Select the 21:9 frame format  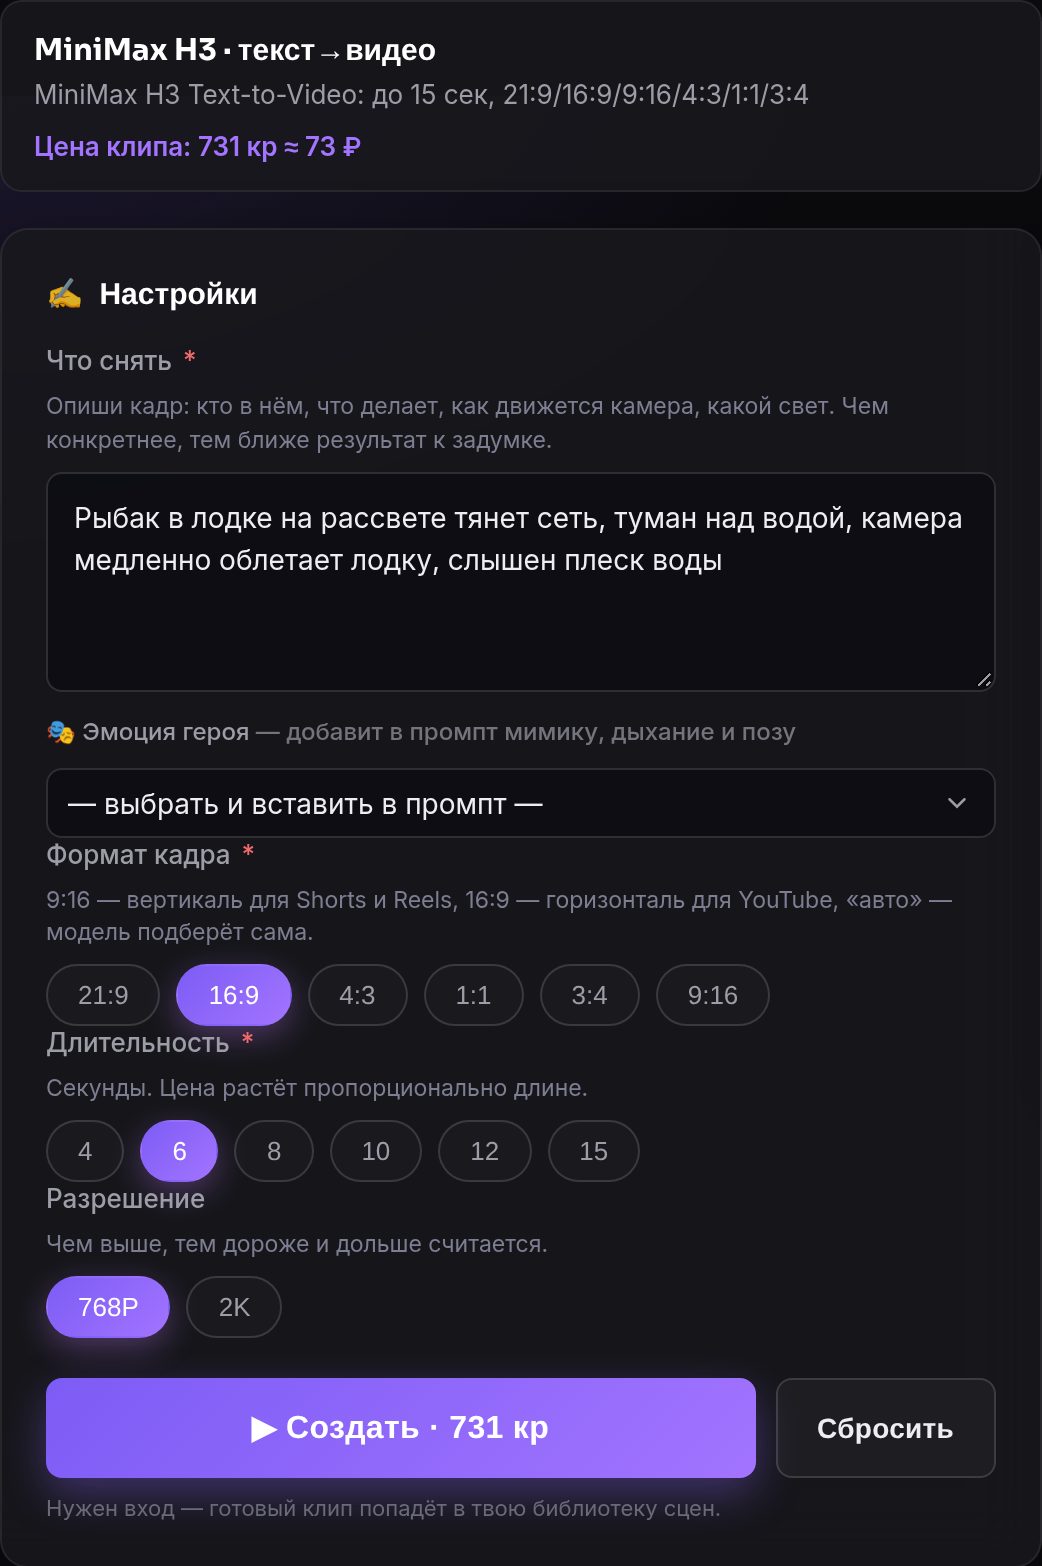point(103,995)
